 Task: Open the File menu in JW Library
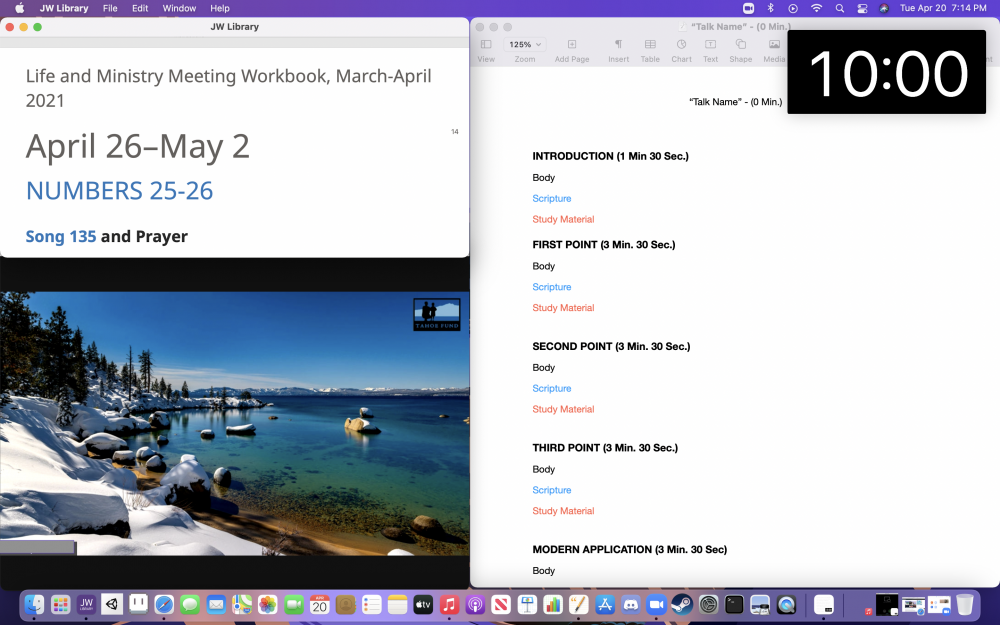coord(110,8)
